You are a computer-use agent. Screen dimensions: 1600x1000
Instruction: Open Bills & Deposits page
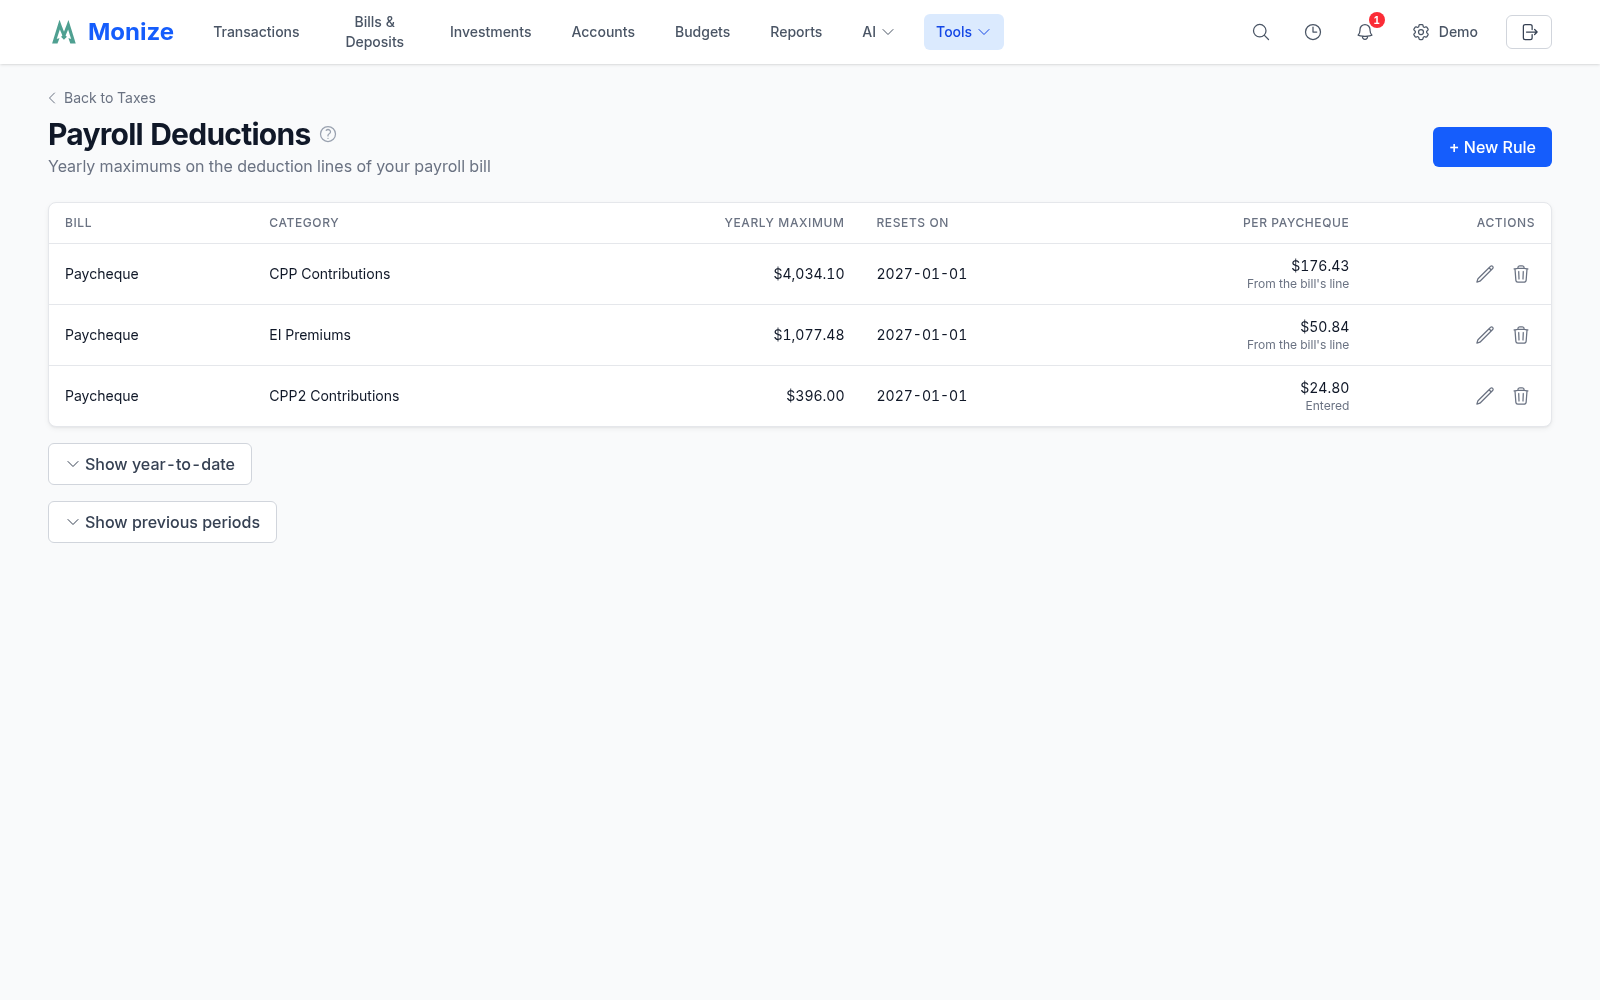tap(375, 32)
